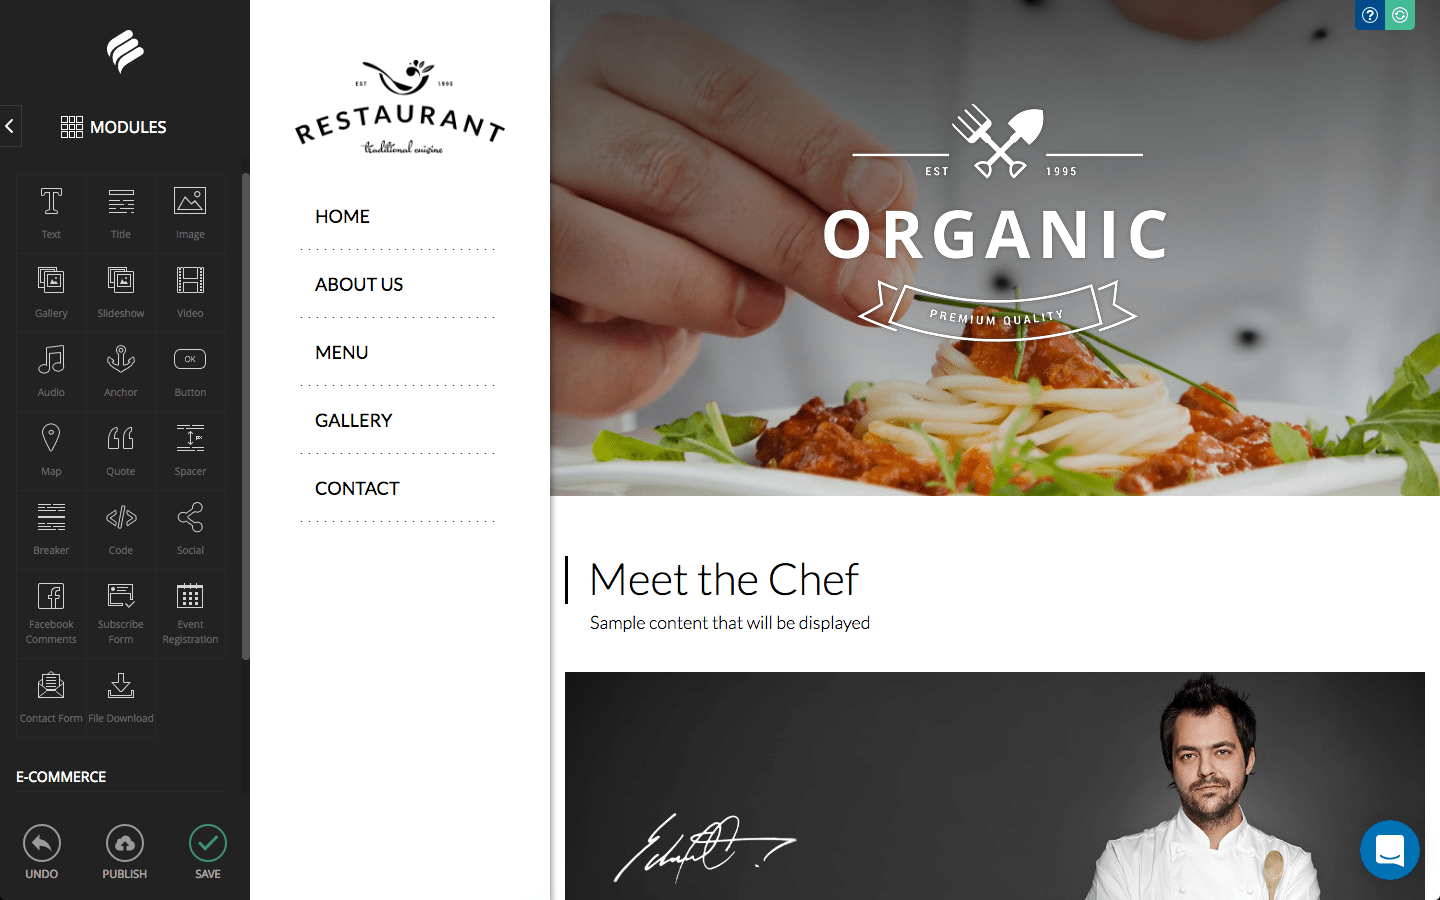Add Facebook Comments module
Screen dimensions: 1440x900
coord(51,613)
